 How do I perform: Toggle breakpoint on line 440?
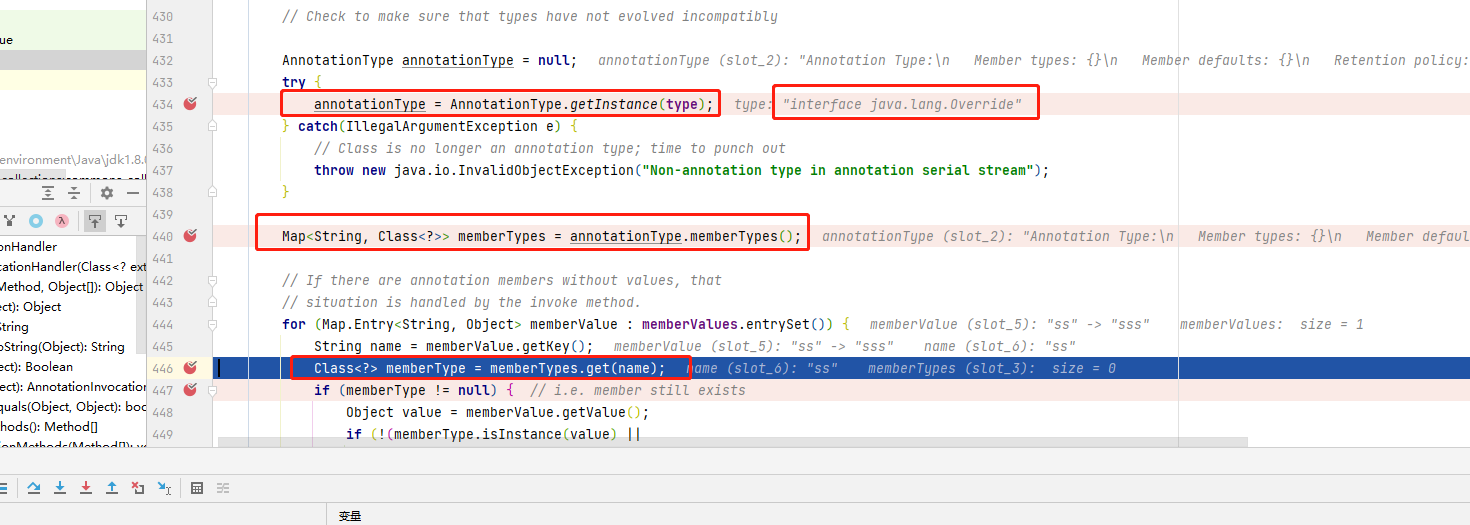190,236
